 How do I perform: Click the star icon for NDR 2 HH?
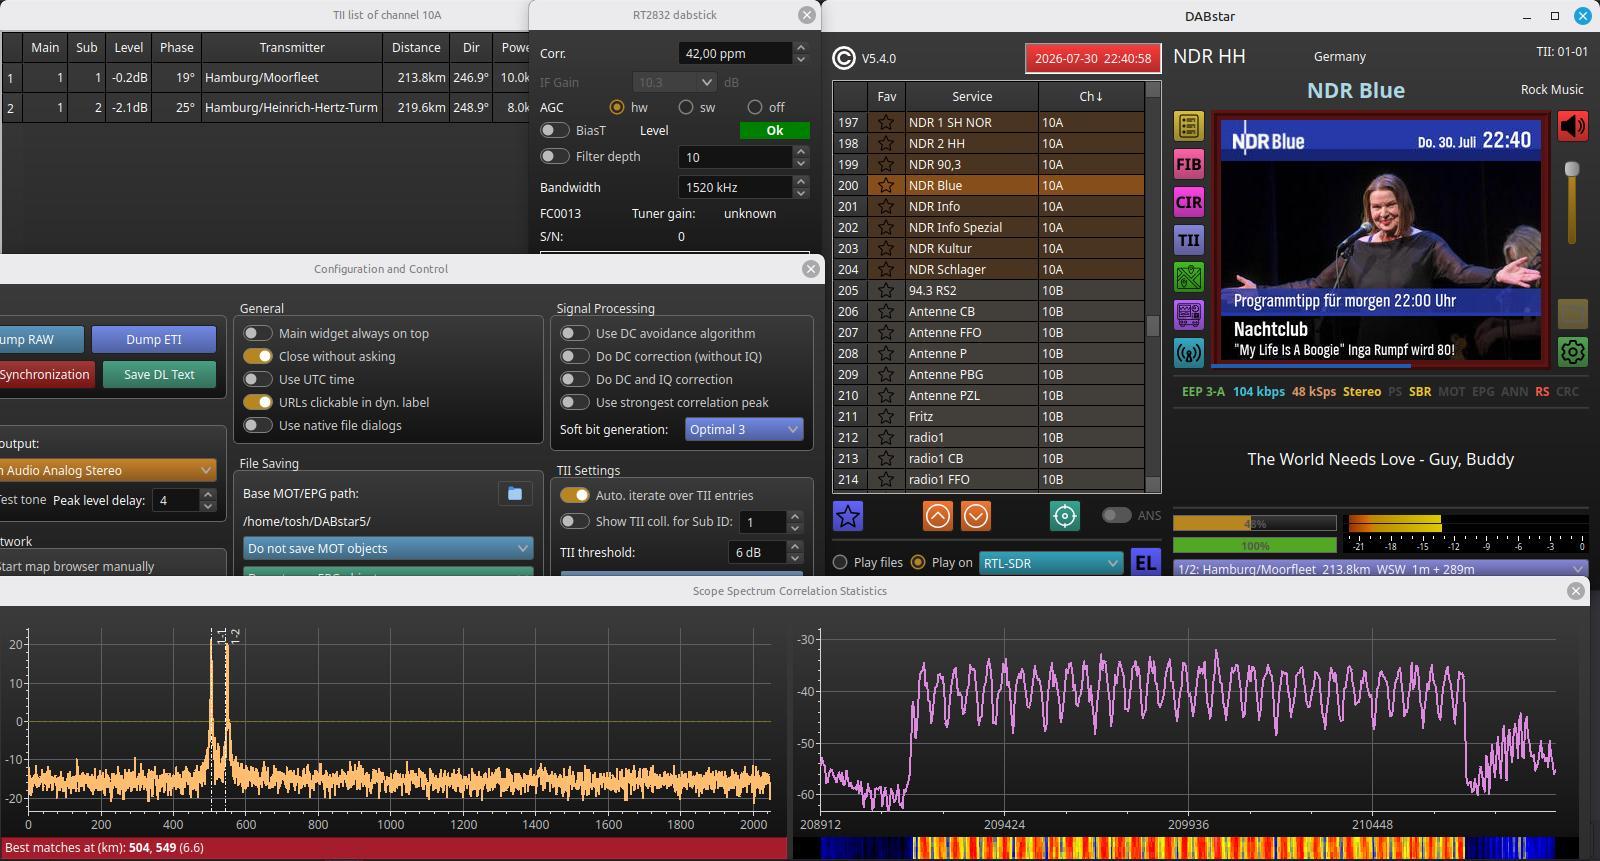(x=886, y=143)
